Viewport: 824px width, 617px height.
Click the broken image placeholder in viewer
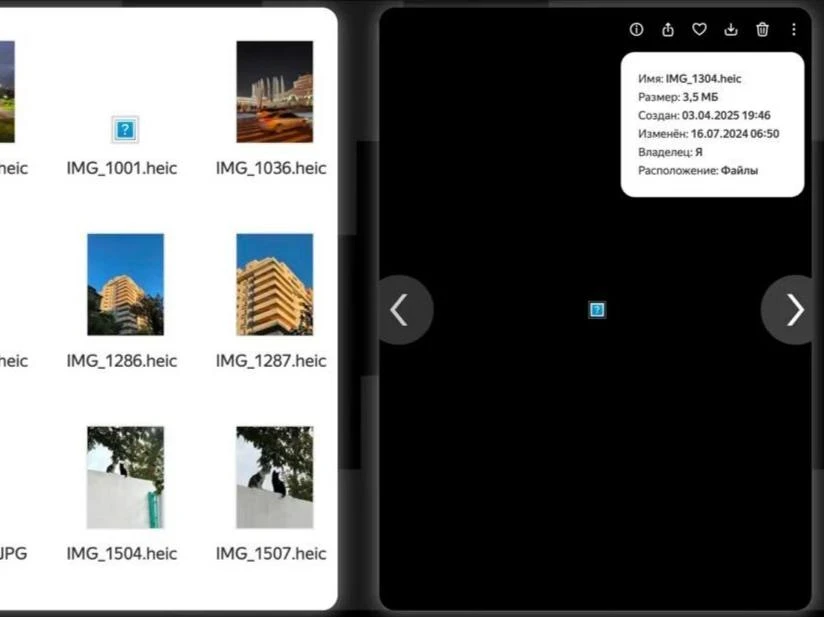pyautogui.click(x=597, y=310)
